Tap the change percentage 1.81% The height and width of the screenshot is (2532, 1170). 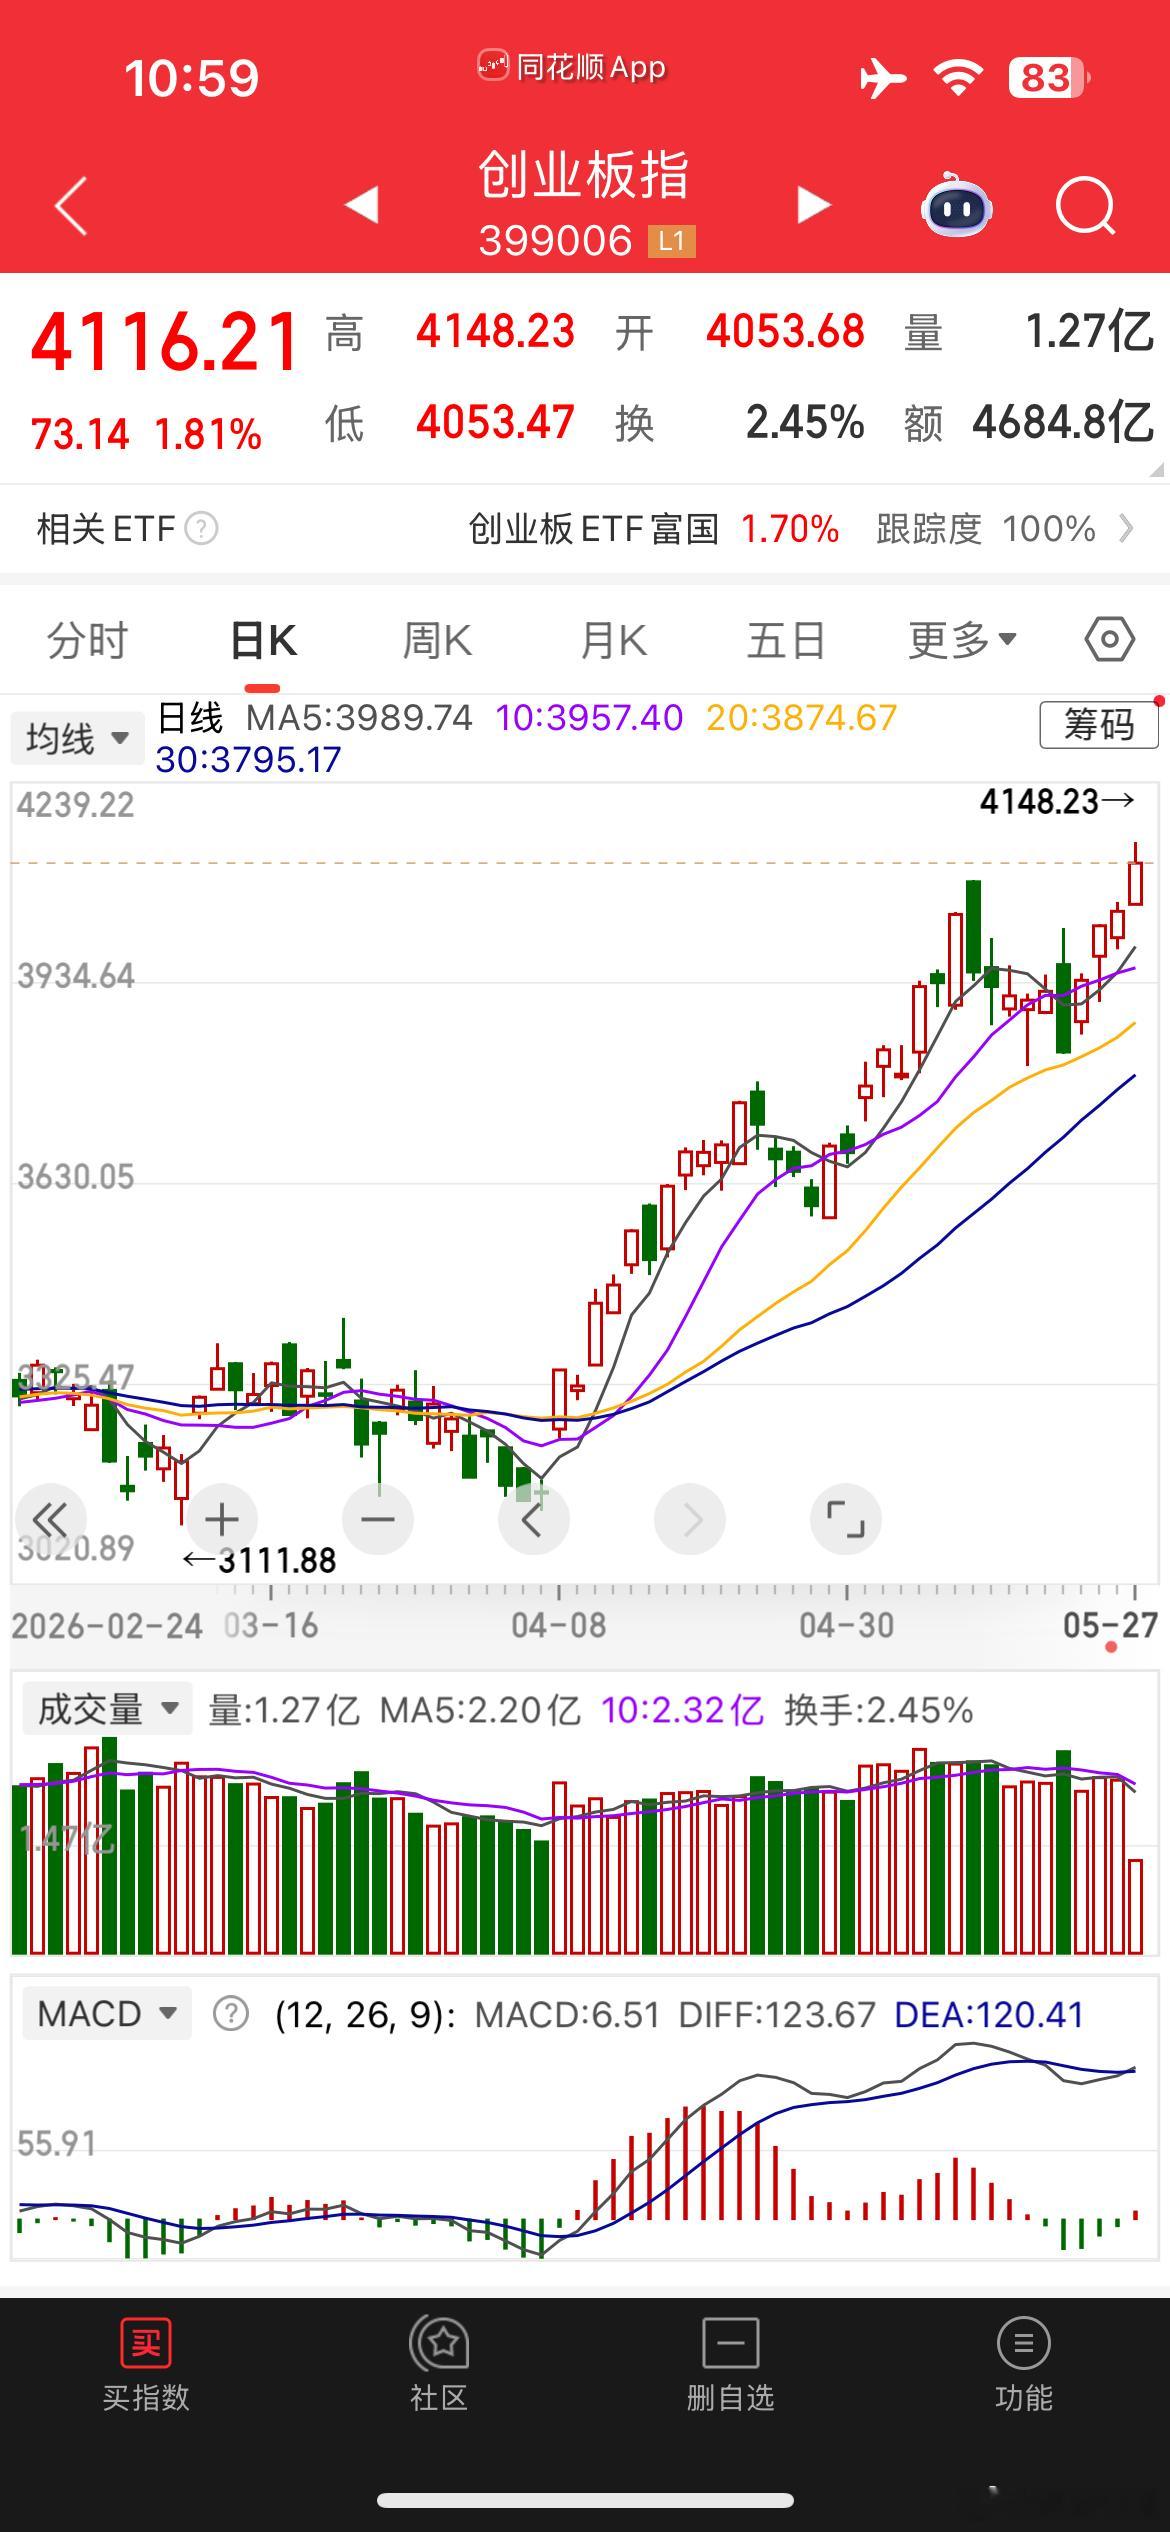208,434
